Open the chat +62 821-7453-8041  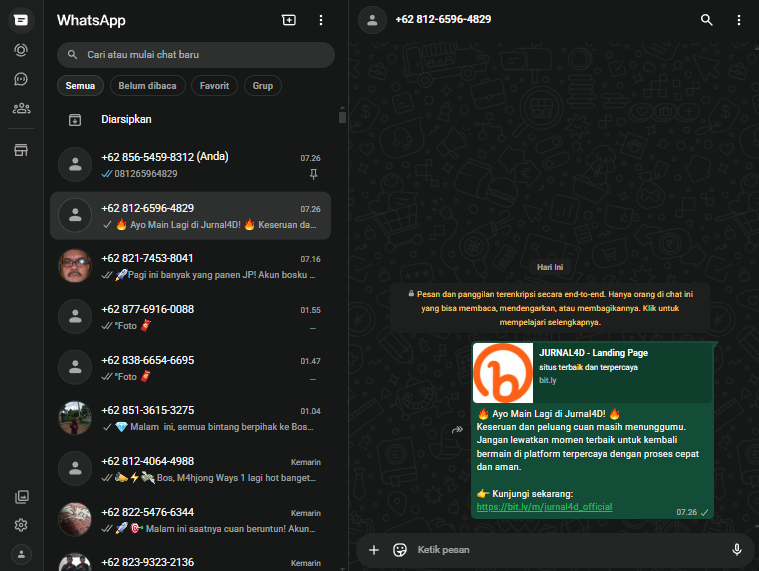pyautogui.click(x=191, y=266)
